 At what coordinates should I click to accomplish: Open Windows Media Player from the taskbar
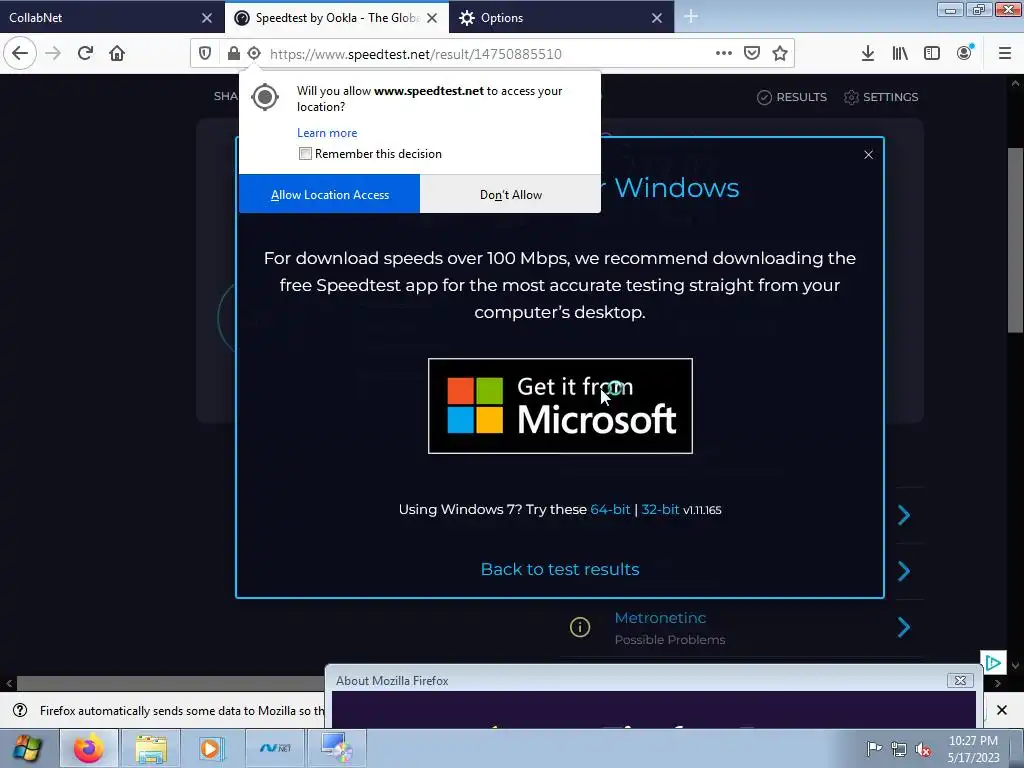coord(212,748)
